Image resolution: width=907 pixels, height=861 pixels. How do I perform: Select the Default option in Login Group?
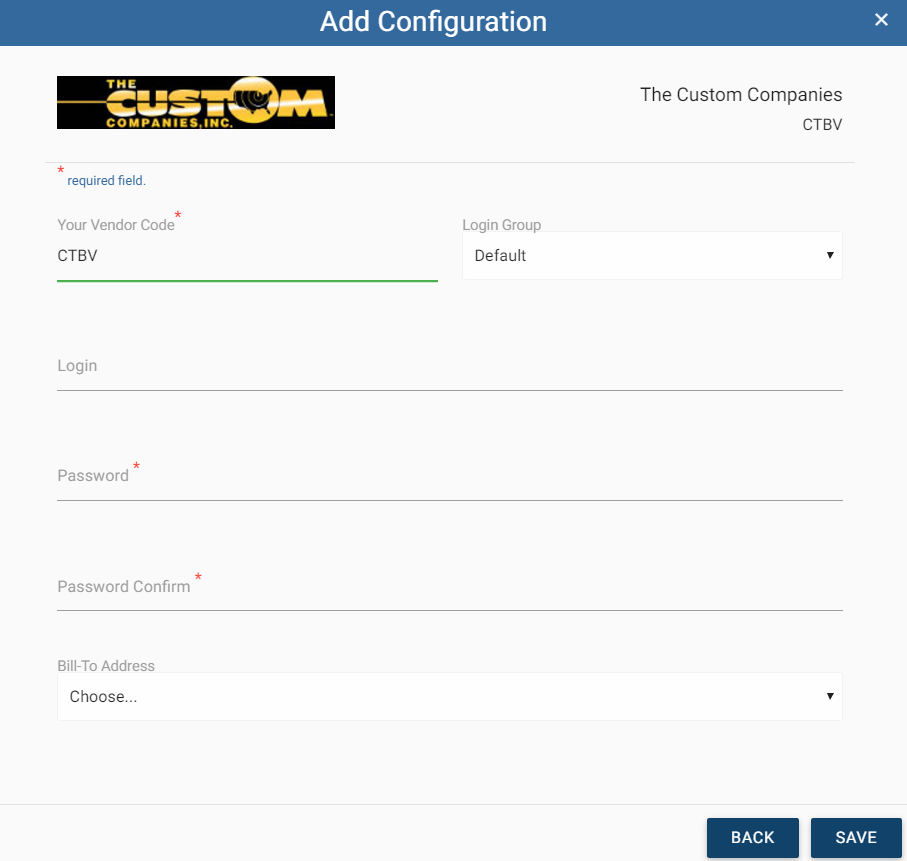[x=499, y=255]
